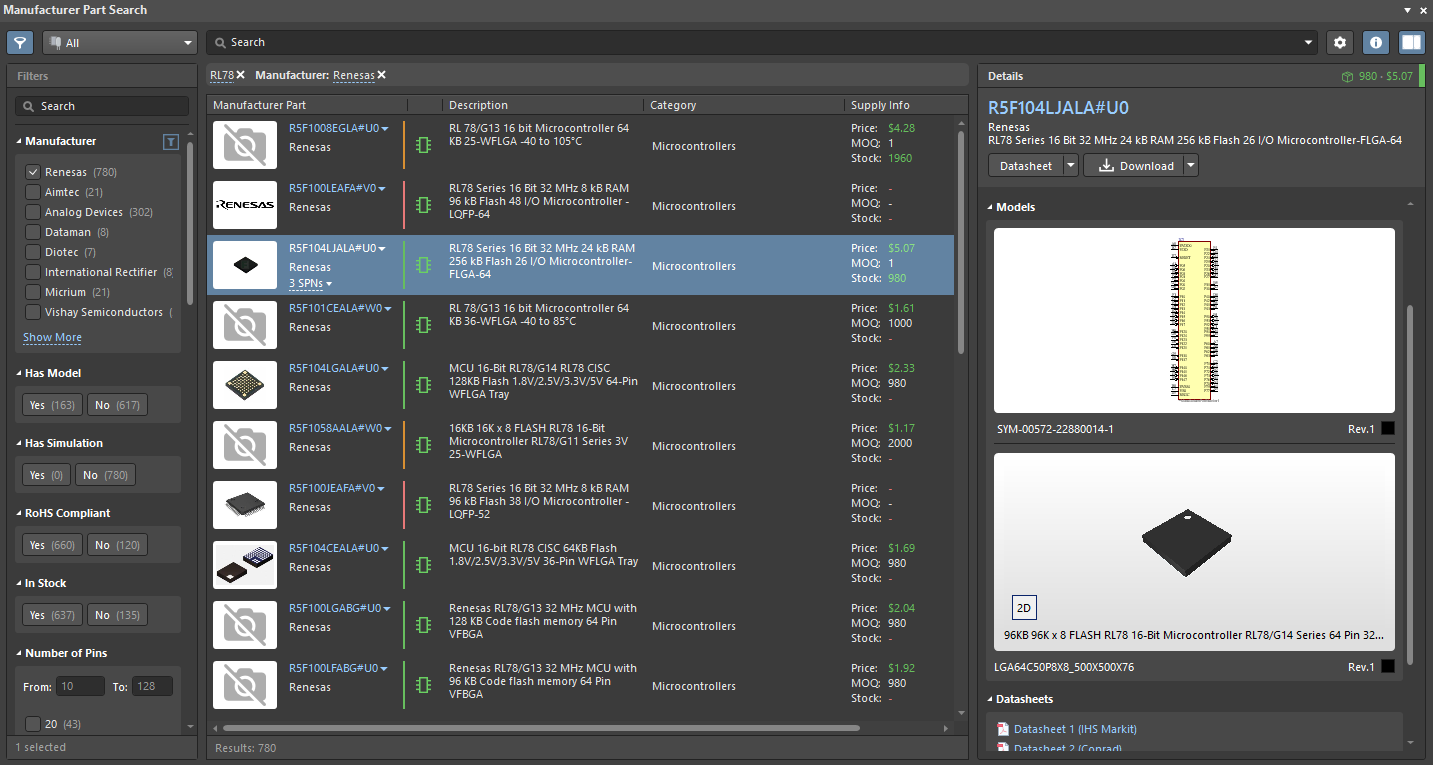Image resolution: width=1433 pixels, height=765 pixels.
Task: Click Renesas logo thumbnail for R5F100LEAFA#V0
Action: [245, 205]
